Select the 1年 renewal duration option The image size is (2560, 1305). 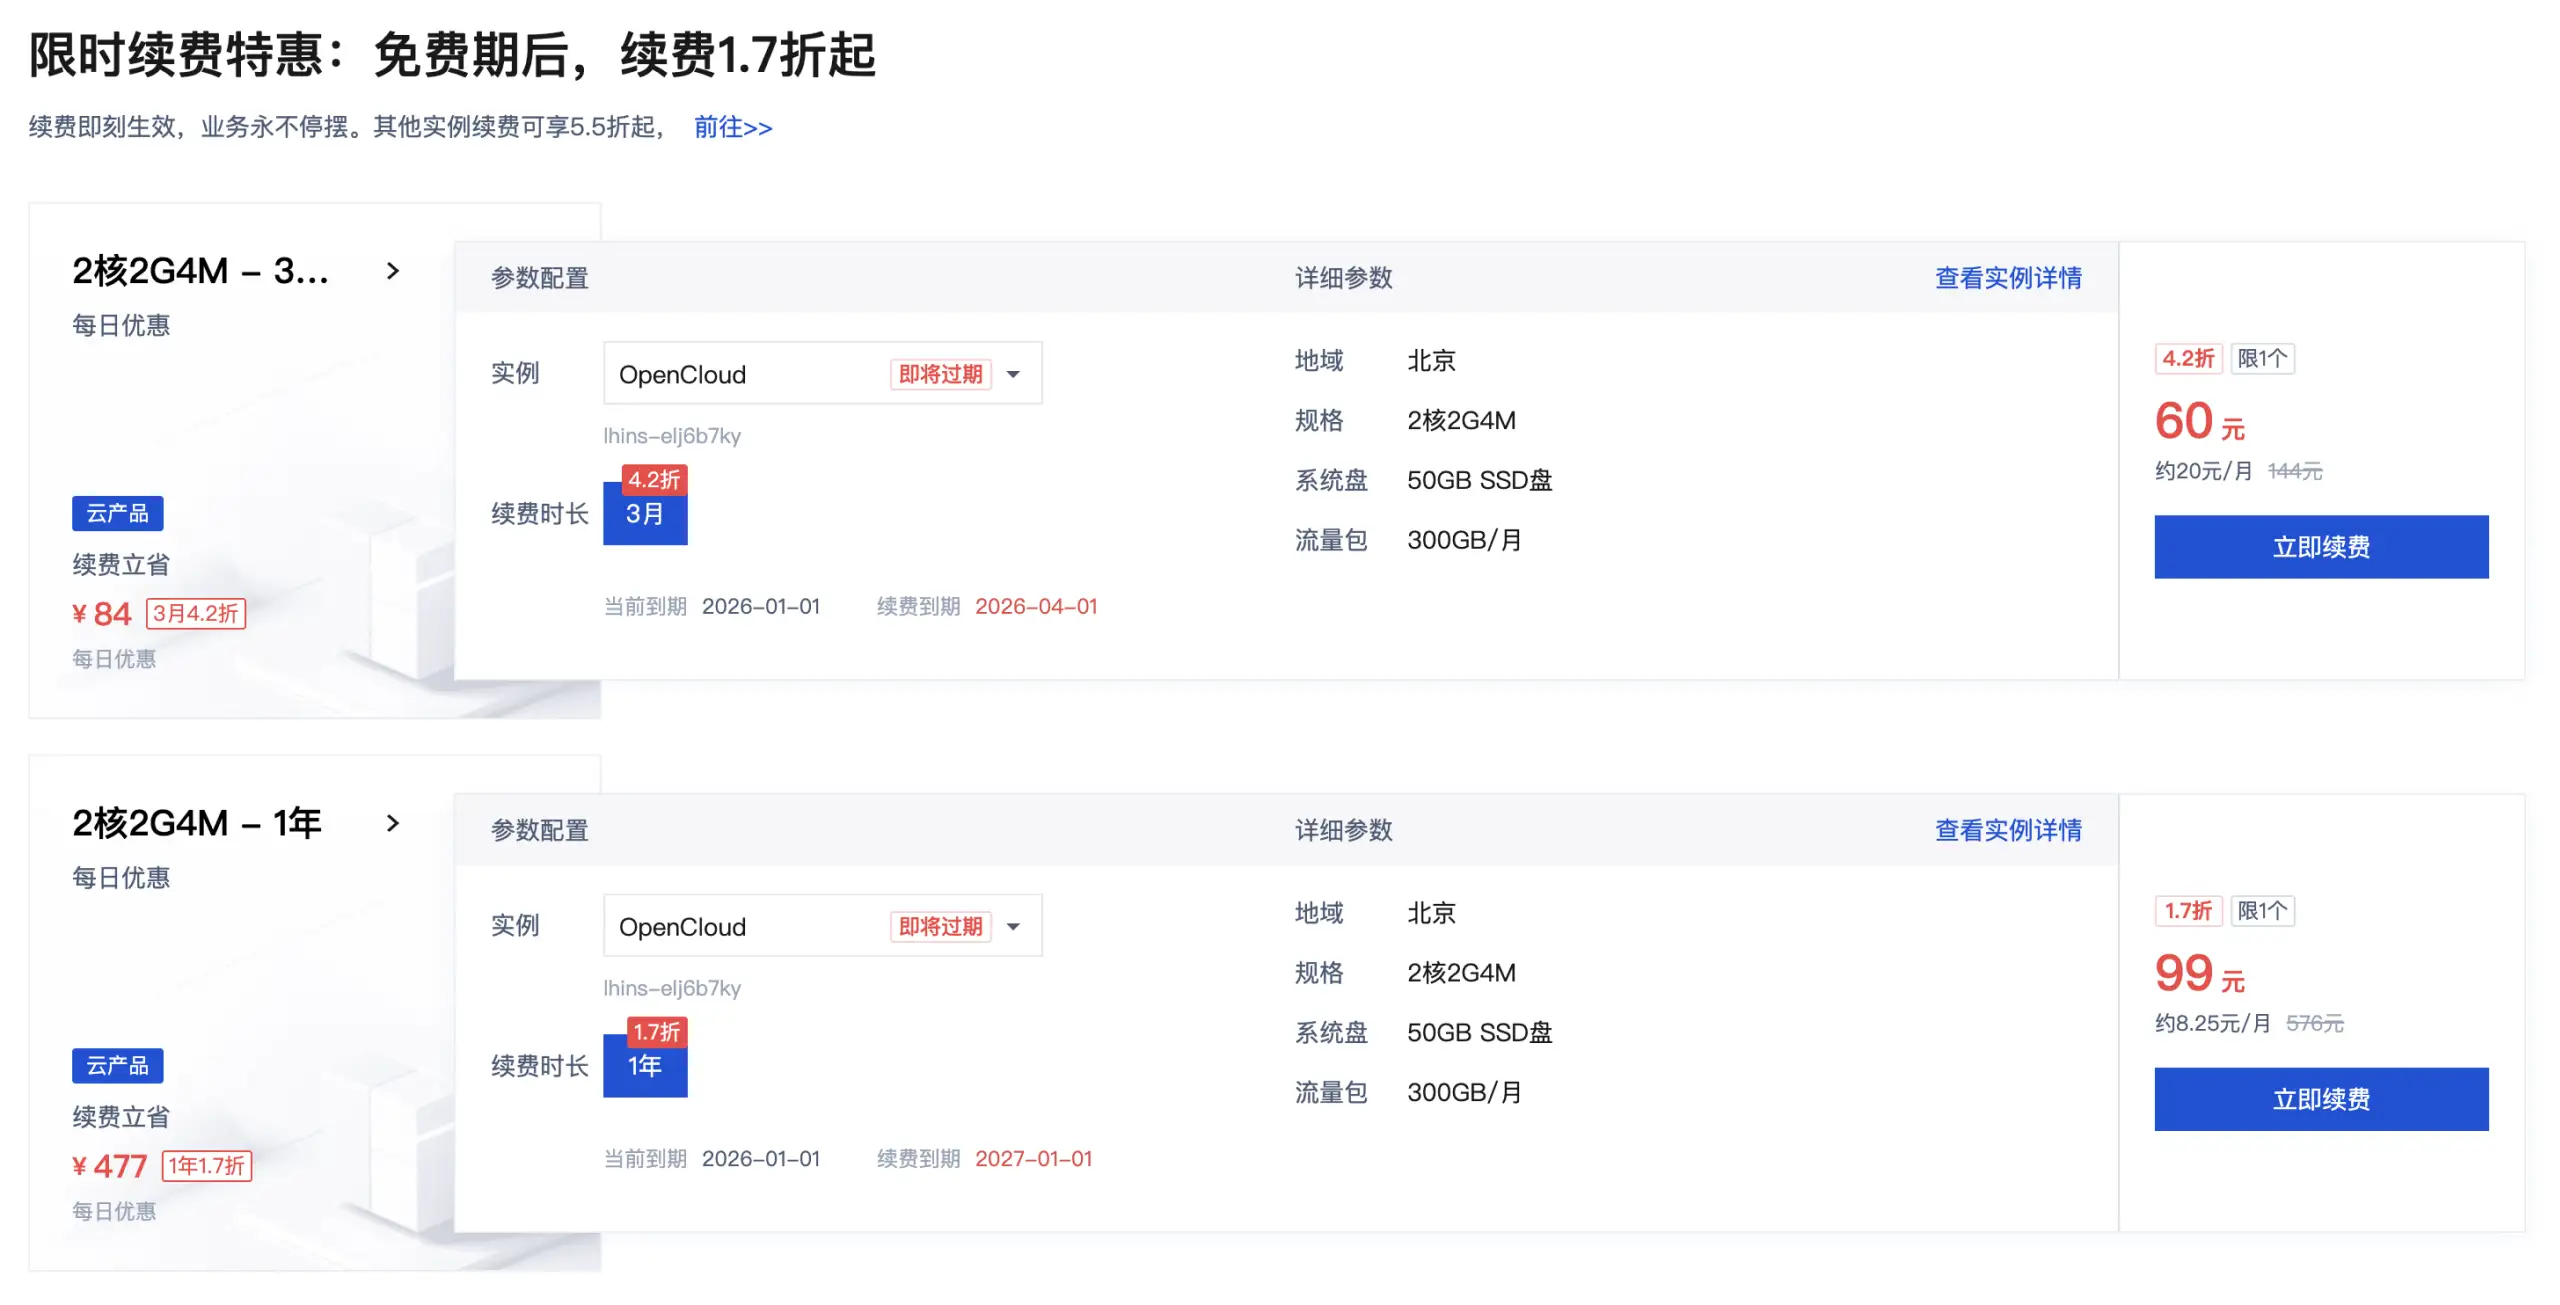pyautogui.click(x=645, y=1067)
